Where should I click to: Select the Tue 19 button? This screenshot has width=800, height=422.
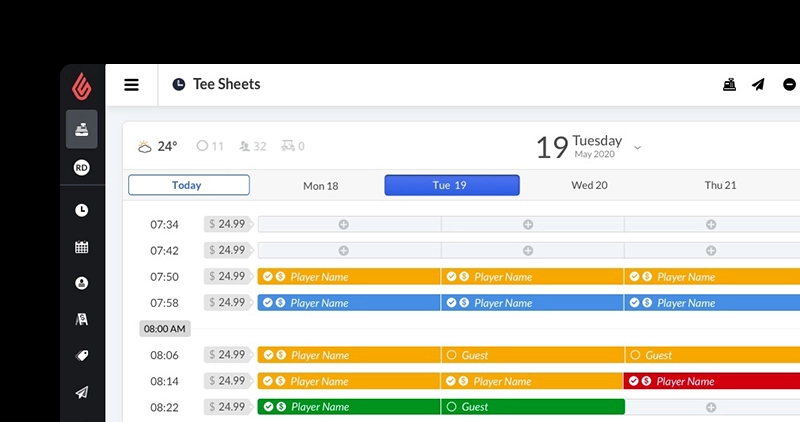452,185
